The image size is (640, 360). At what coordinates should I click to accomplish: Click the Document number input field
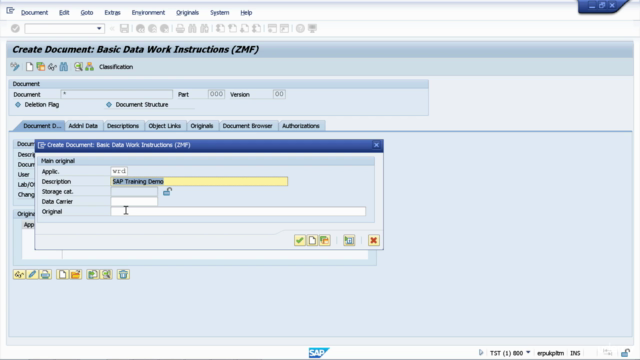[x=116, y=94]
